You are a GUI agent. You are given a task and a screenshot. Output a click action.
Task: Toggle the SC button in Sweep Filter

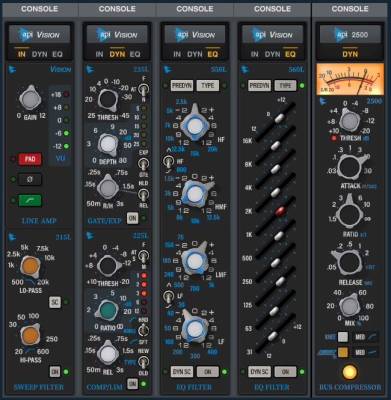55,302
